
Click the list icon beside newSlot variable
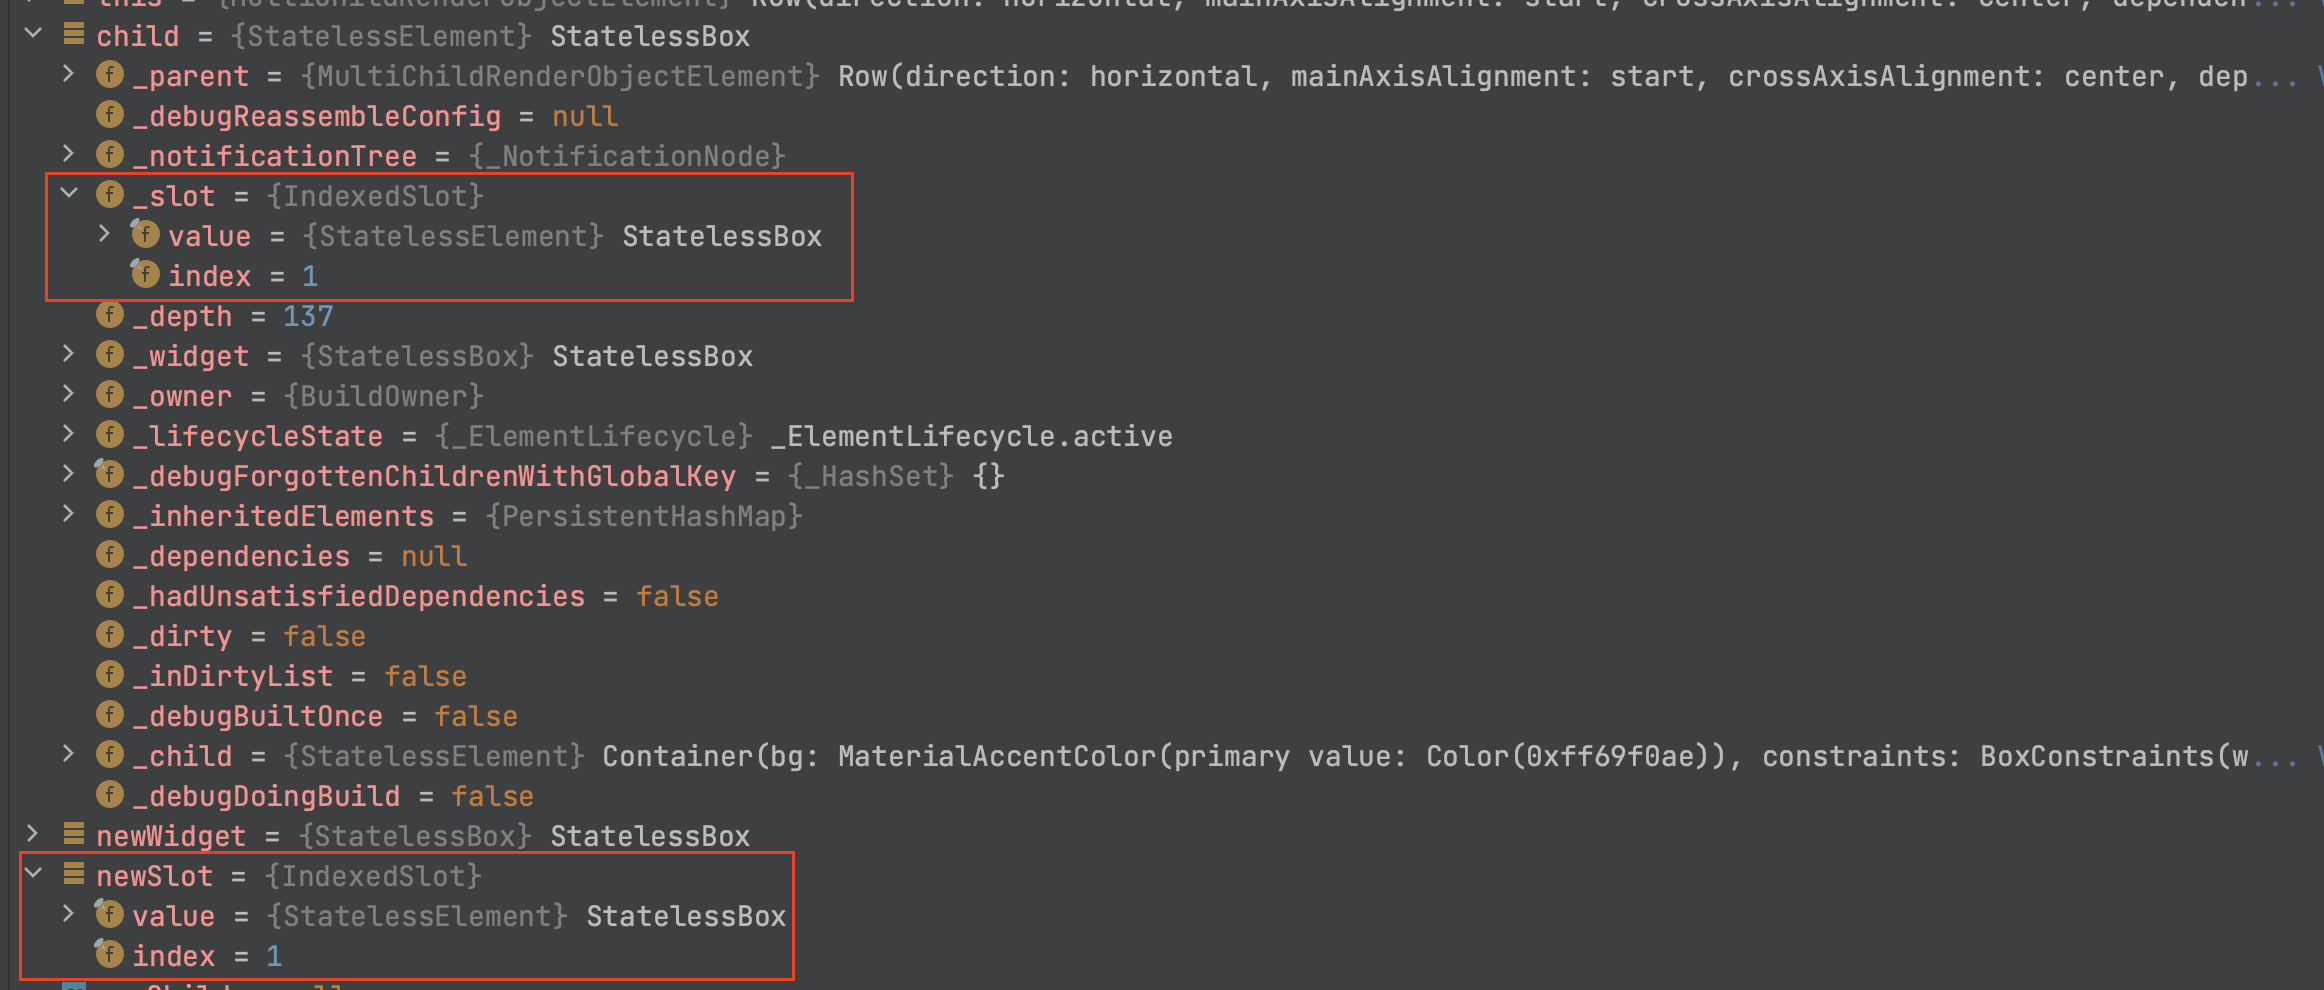[74, 875]
